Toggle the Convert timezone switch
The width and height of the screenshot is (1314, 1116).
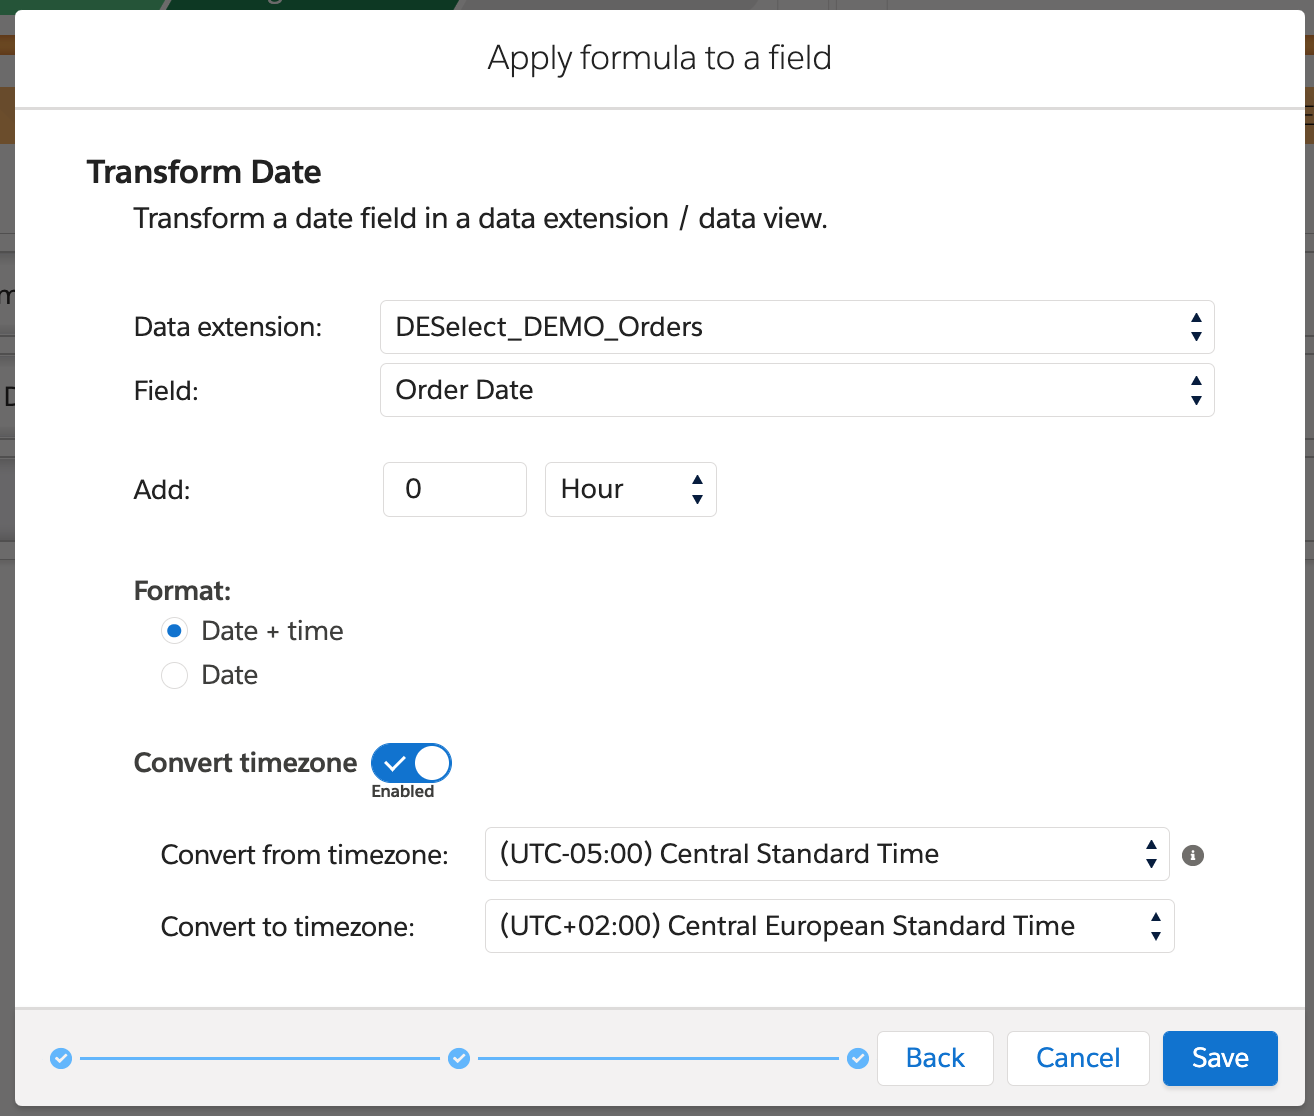tap(411, 763)
